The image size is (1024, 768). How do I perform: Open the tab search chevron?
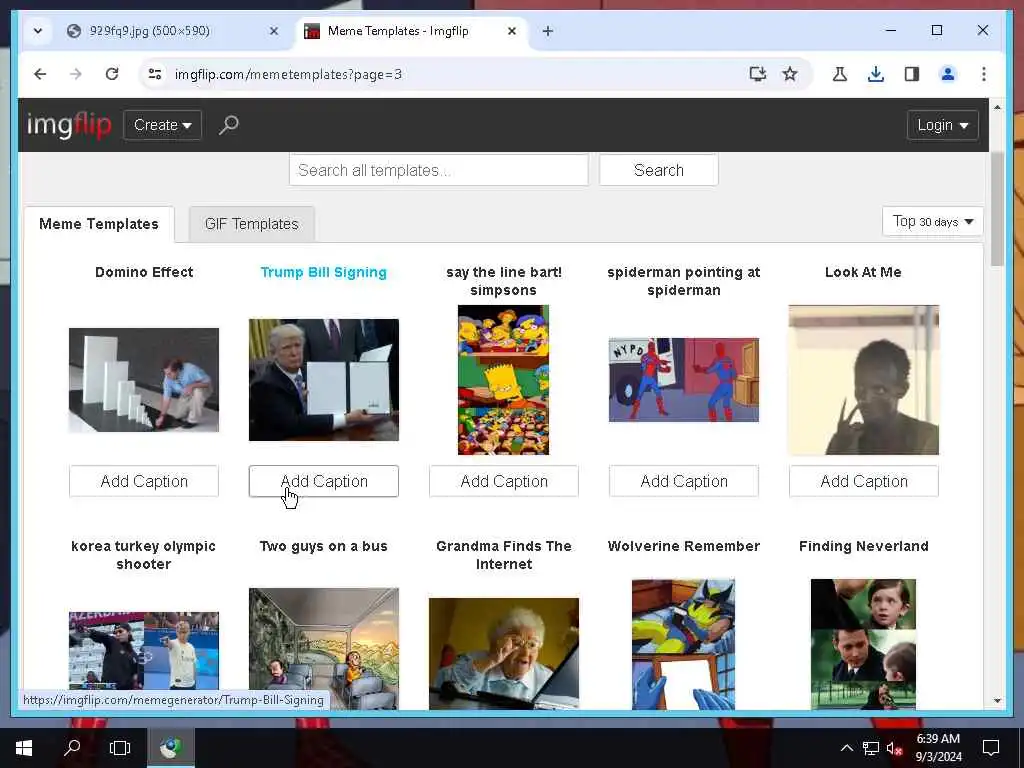(x=38, y=31)
